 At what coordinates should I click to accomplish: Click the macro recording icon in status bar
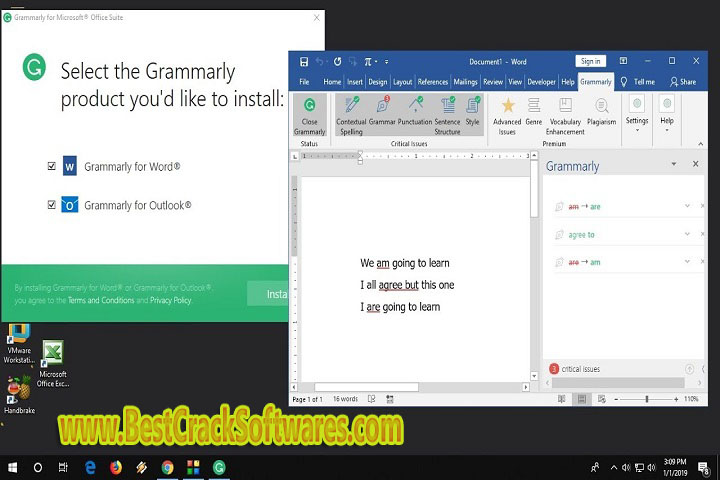(x=390, y=399)
